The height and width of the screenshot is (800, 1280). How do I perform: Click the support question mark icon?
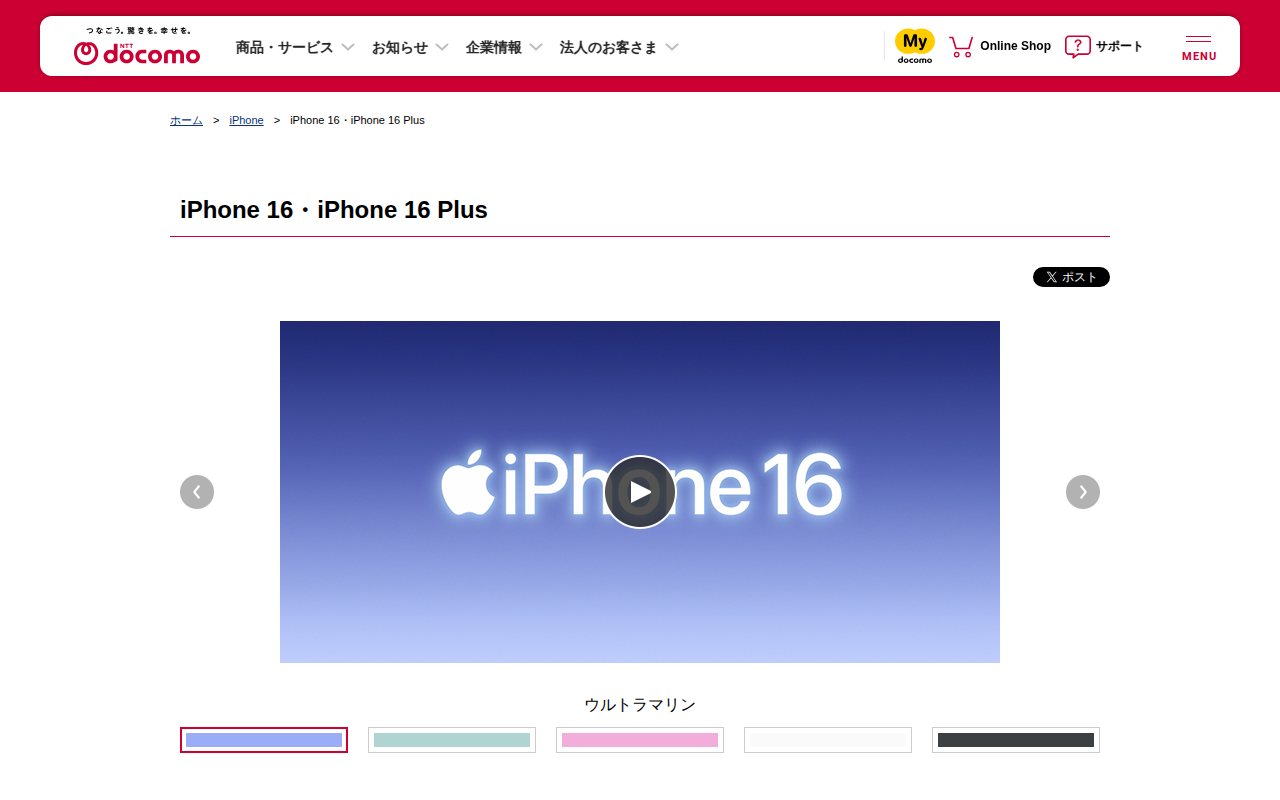(1077, 46)
